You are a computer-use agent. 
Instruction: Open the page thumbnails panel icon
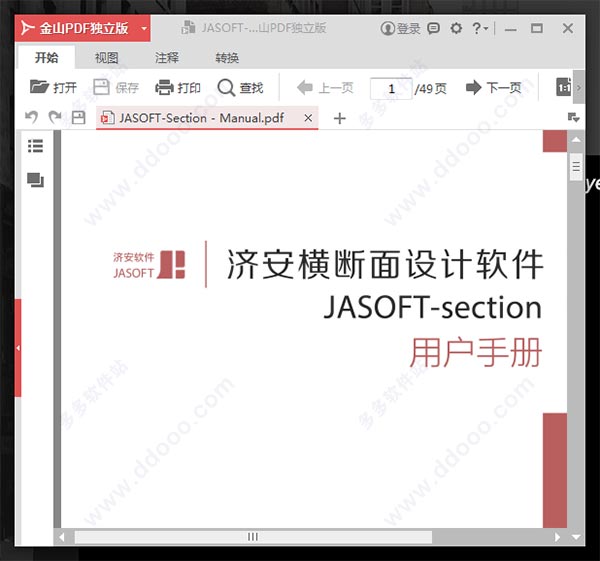coord(36,180)
